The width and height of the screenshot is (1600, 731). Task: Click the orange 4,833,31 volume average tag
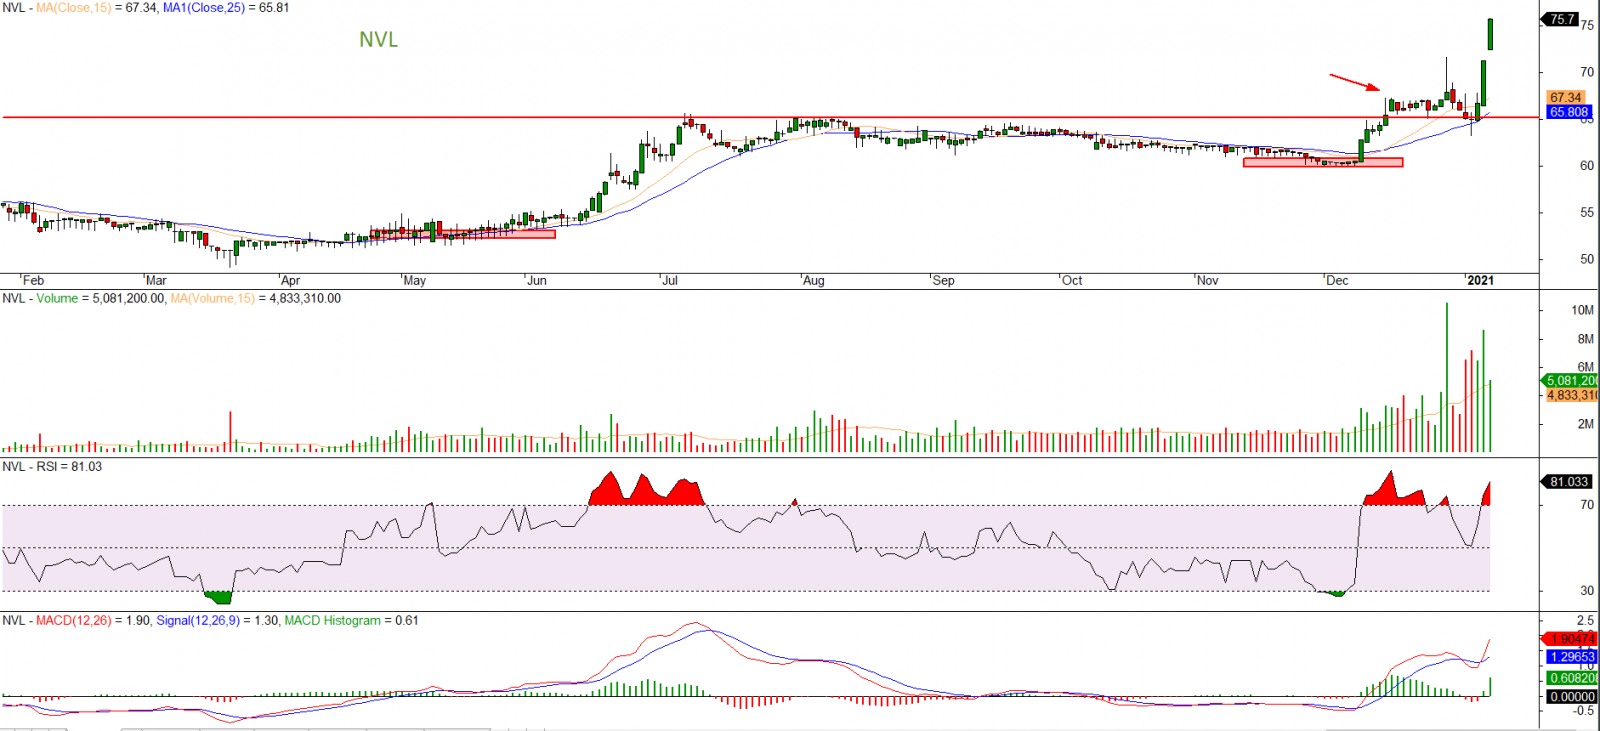1571,396
